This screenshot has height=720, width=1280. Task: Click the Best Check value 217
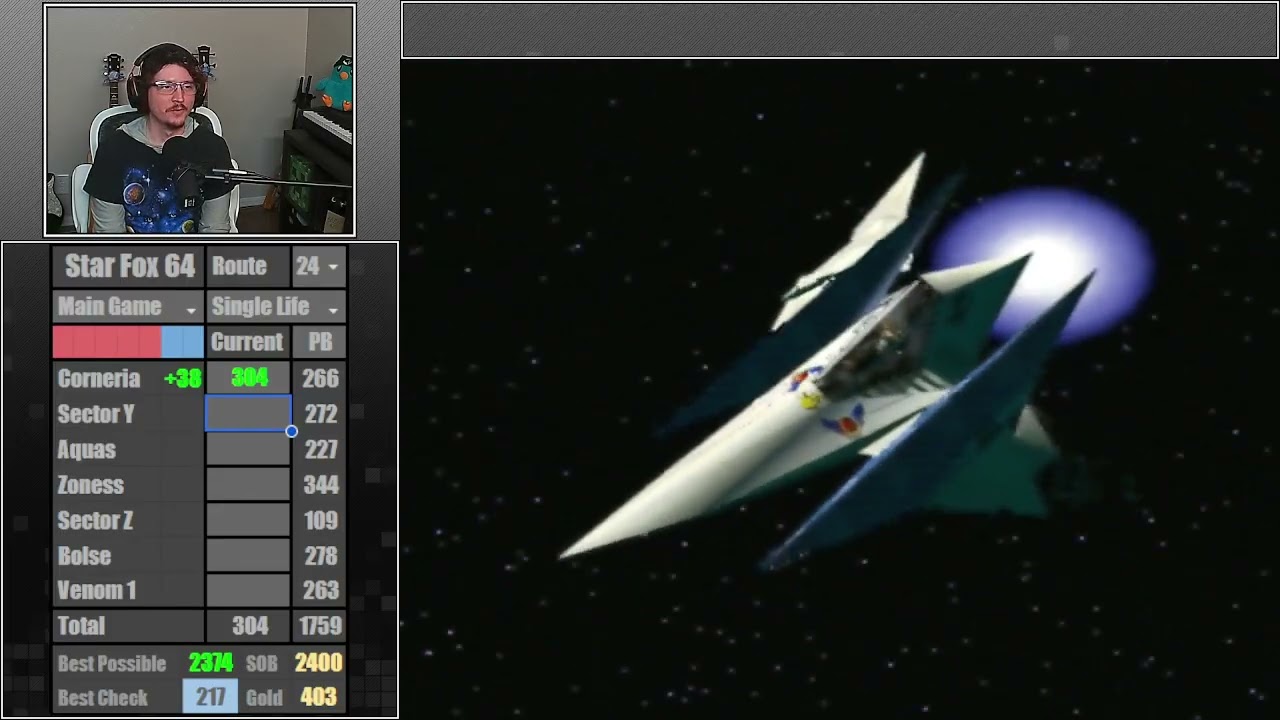click(210, 697)
